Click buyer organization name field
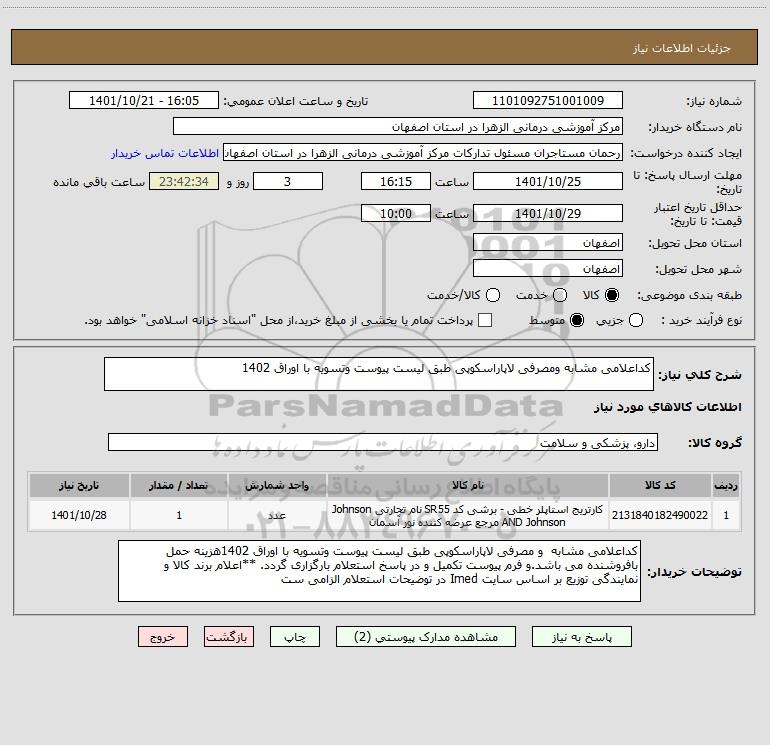 pos(398,127)
